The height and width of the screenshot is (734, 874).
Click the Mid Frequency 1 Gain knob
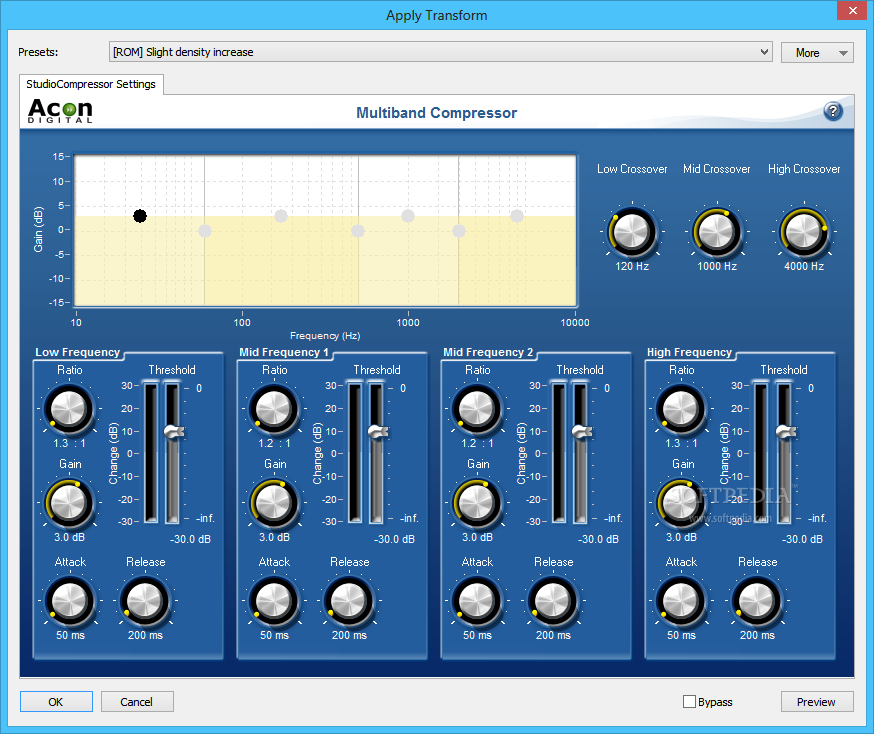[274, 503]
